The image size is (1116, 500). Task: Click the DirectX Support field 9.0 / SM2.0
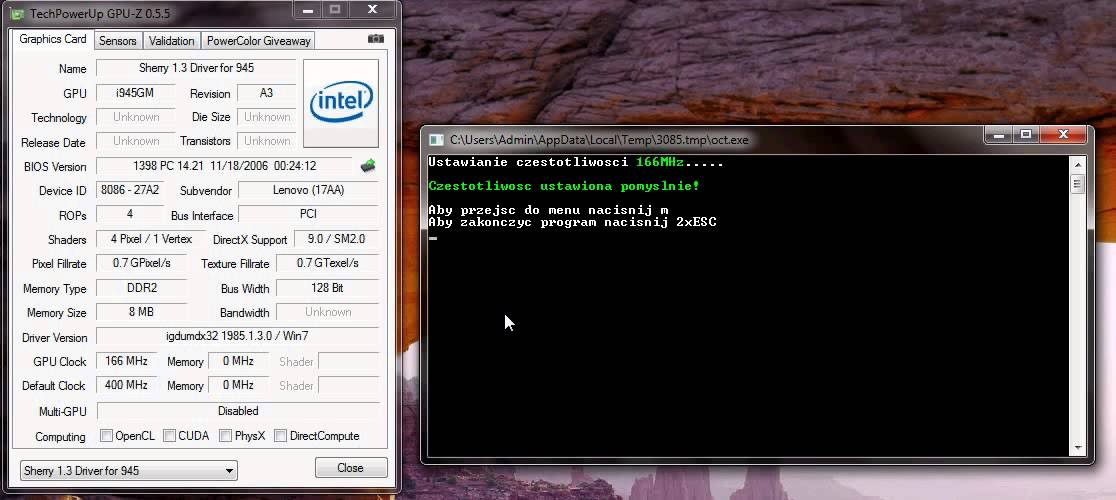[x=335, y=239]
